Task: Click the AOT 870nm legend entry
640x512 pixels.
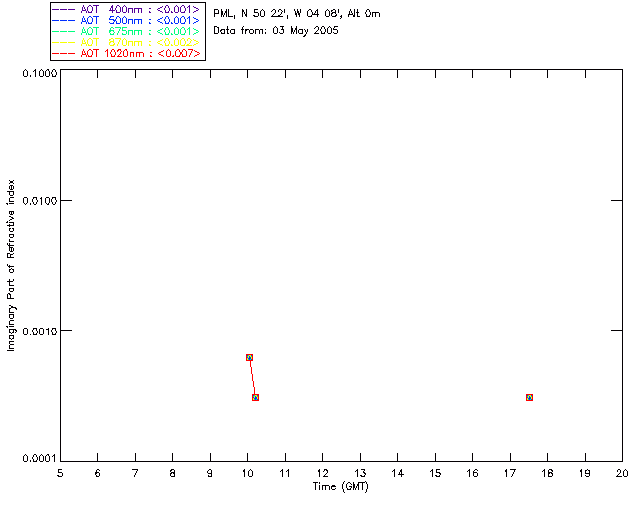Action: [126, 42]
